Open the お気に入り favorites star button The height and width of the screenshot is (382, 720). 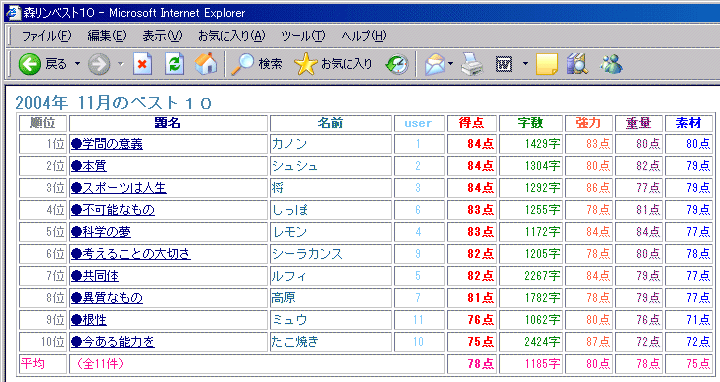click(x=333, y=64)
